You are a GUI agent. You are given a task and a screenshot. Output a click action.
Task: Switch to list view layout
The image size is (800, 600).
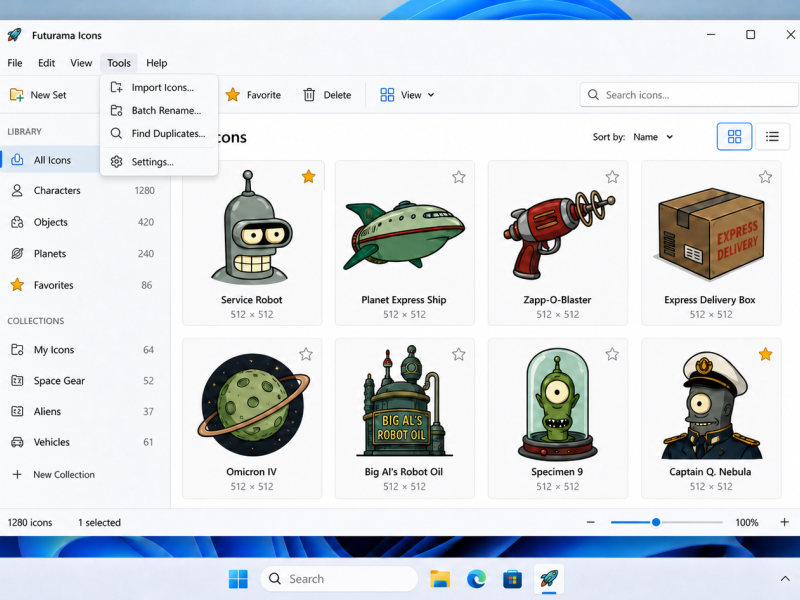(x=772, y=136)
